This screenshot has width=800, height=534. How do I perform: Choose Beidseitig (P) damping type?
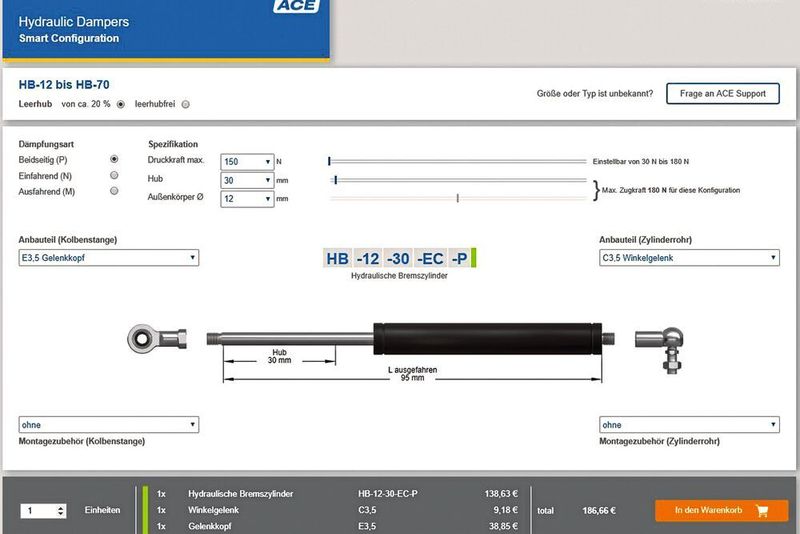114,159
